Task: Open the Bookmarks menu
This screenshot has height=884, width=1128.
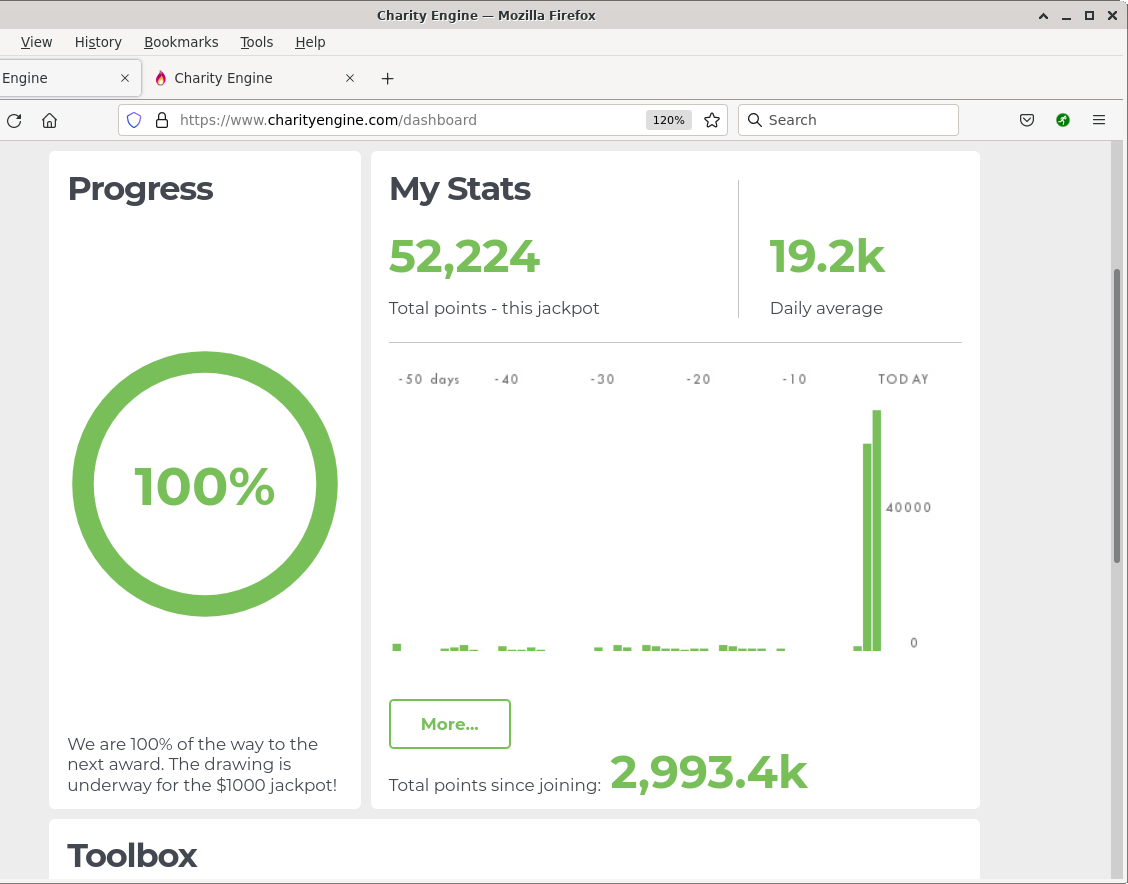Action: (181, 42)
